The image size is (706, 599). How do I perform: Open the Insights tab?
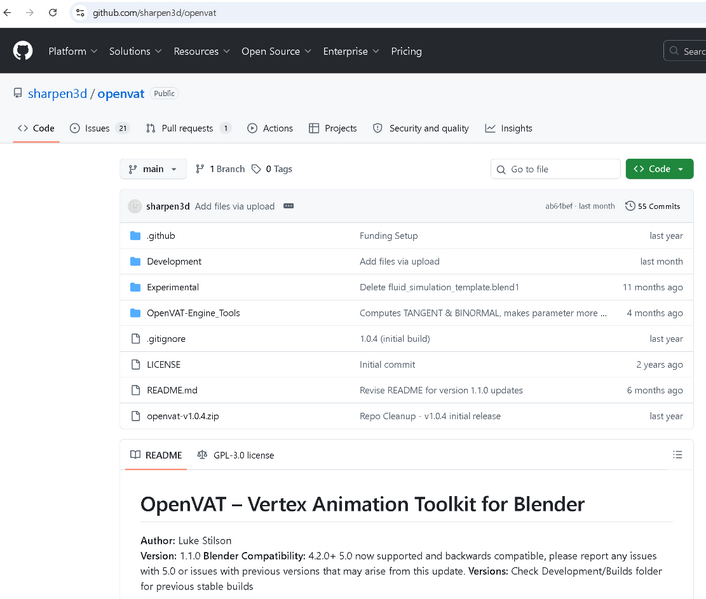509,128
